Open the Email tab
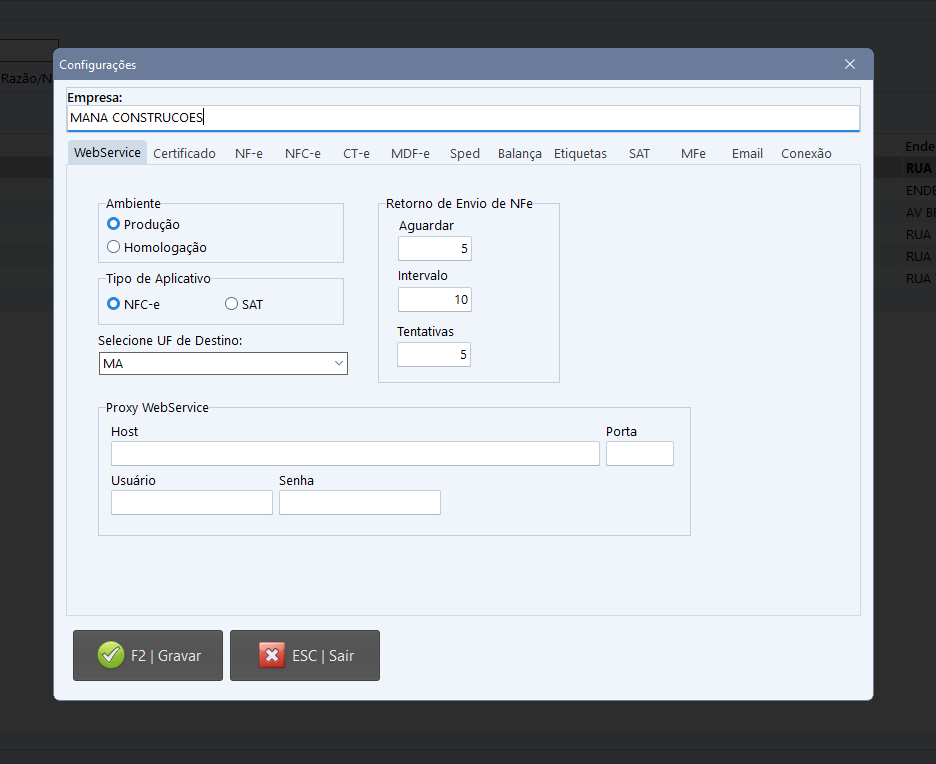This screenshot has width=936, height=764. pyautogui.click(x=747, y=153)
